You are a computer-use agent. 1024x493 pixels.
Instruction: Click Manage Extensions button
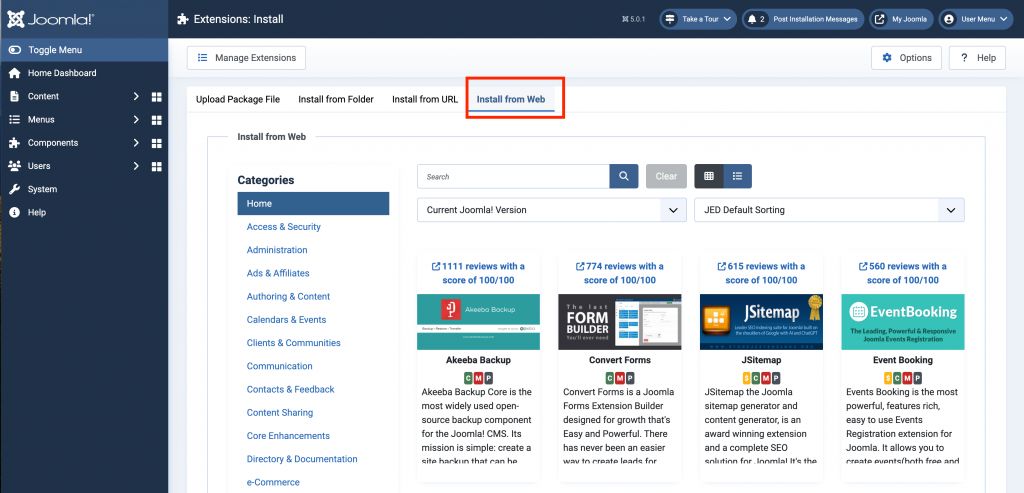pyautogui.click(x=246, y=57)
